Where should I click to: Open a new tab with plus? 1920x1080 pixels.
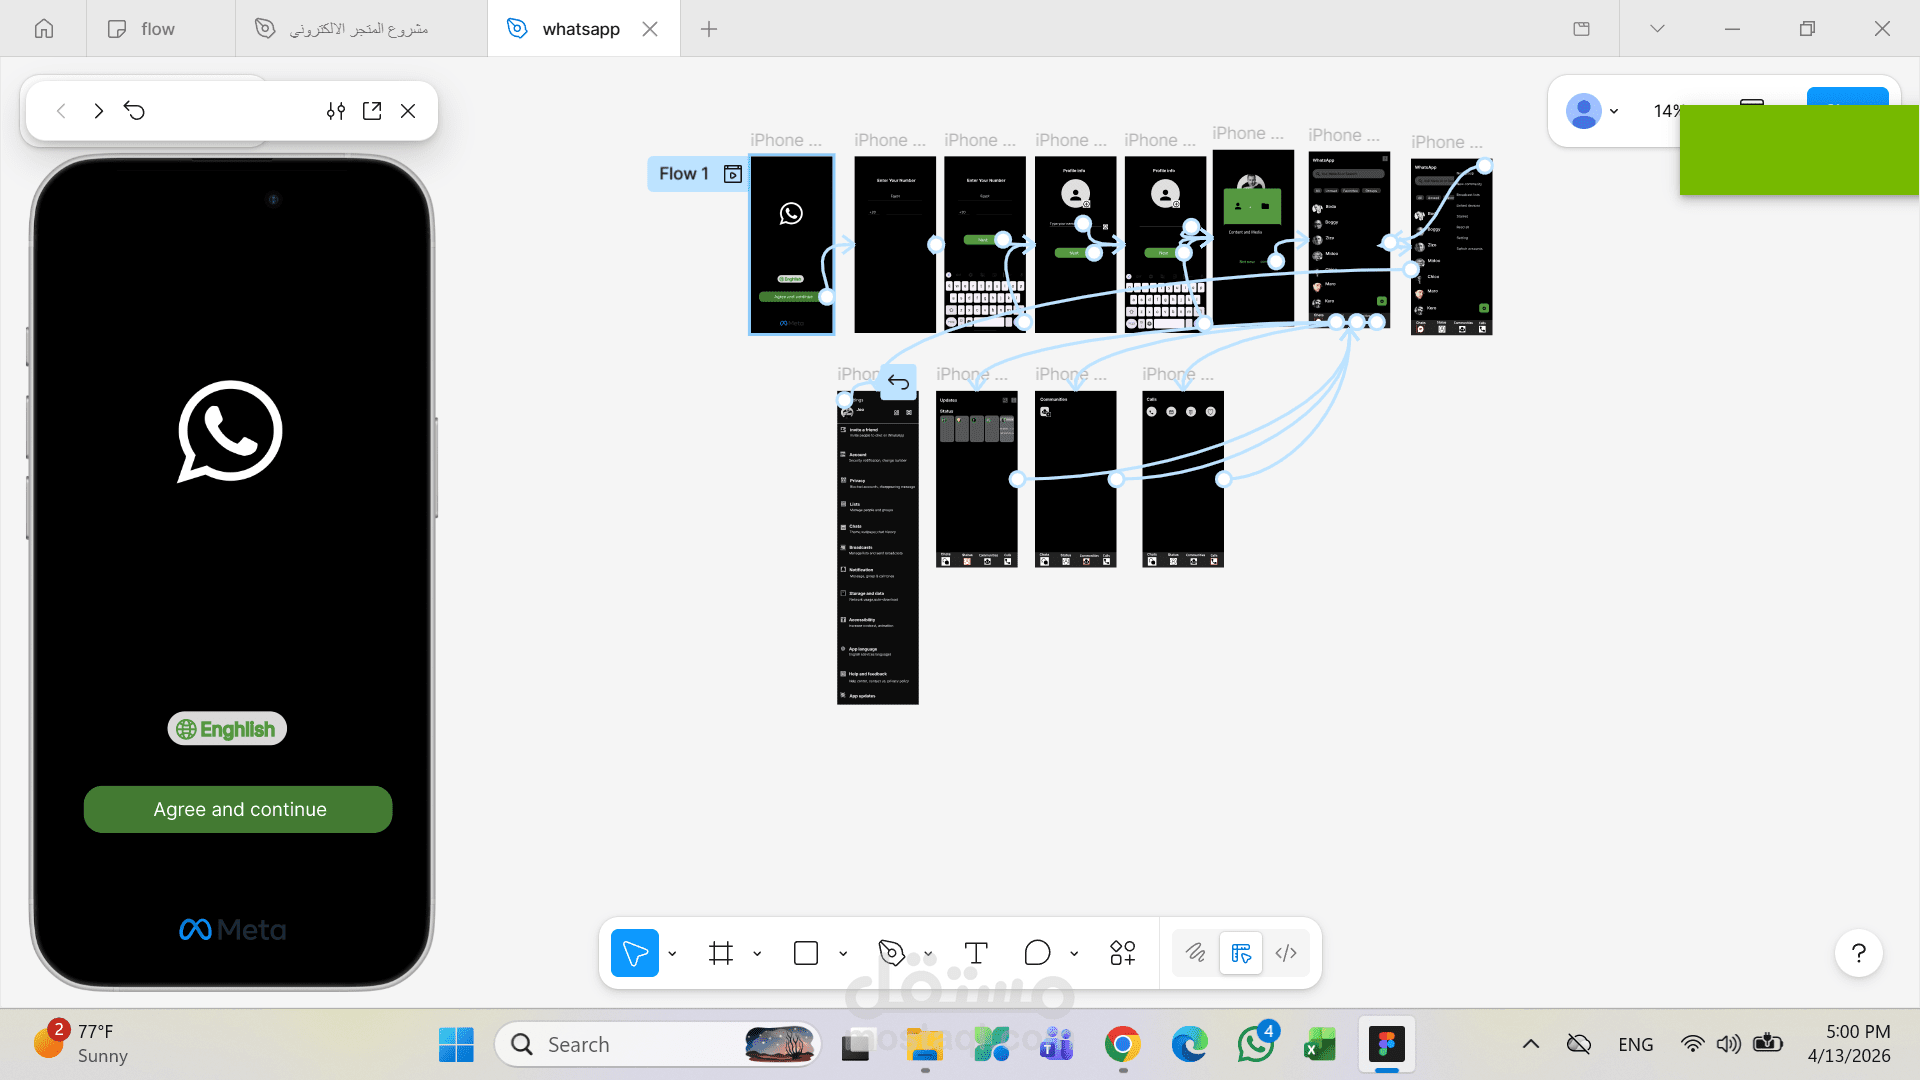click(709, 29)
